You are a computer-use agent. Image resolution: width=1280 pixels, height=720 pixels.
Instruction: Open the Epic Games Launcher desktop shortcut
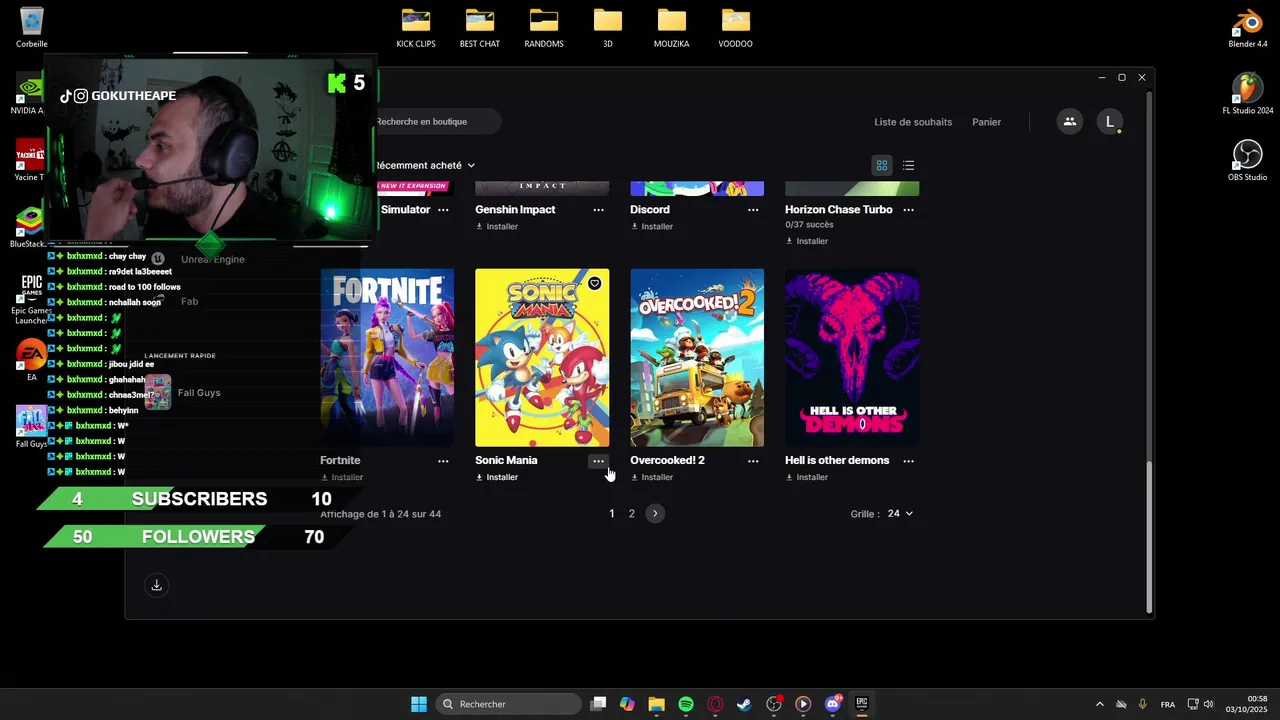pyautogui.click(x=31, y=298)
